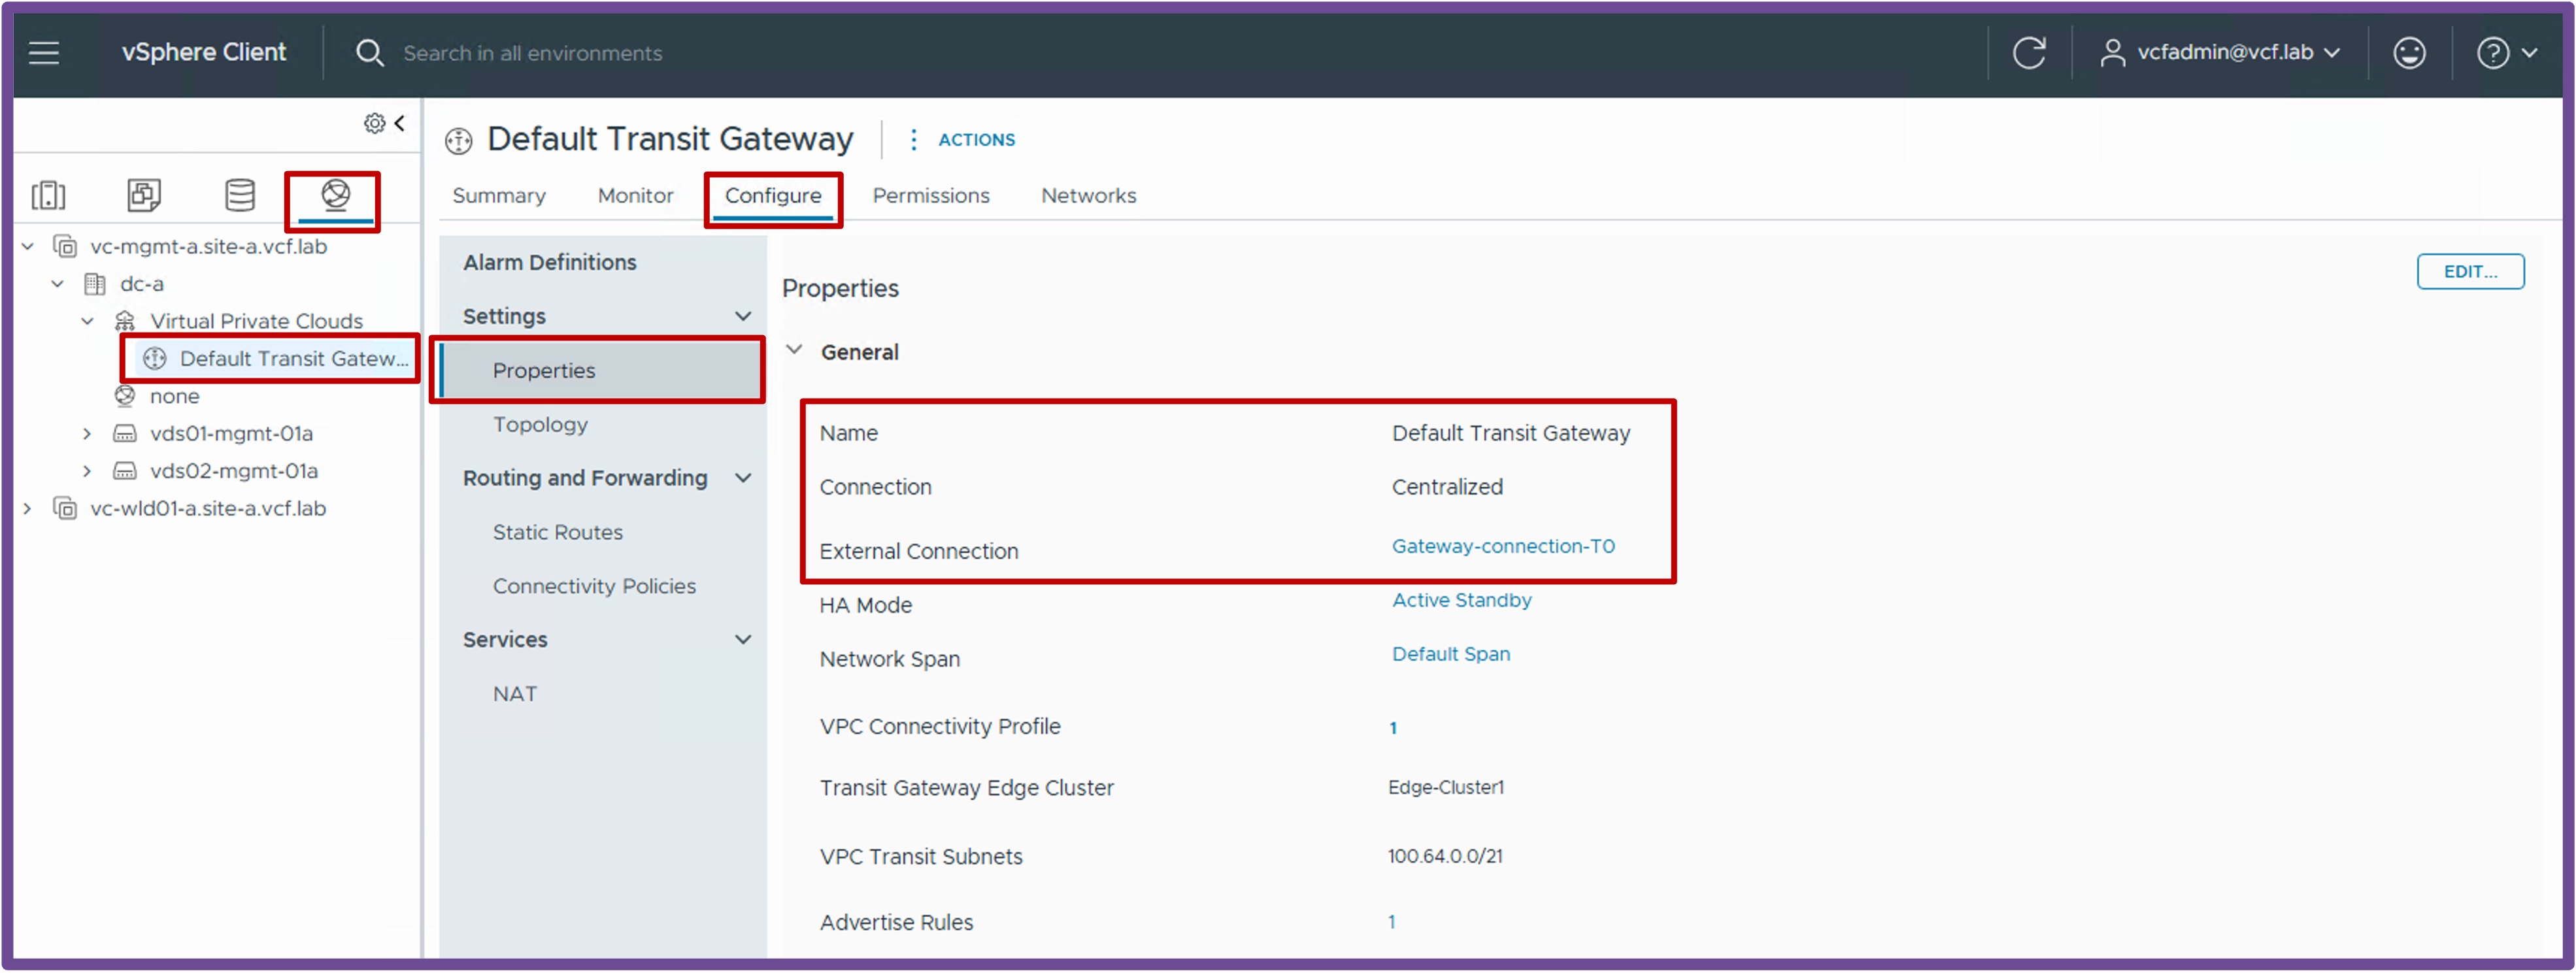2576x973 pixels.
Task: Click the Virtual Private Clouds folder icon
Action: (x=125, y=321)
